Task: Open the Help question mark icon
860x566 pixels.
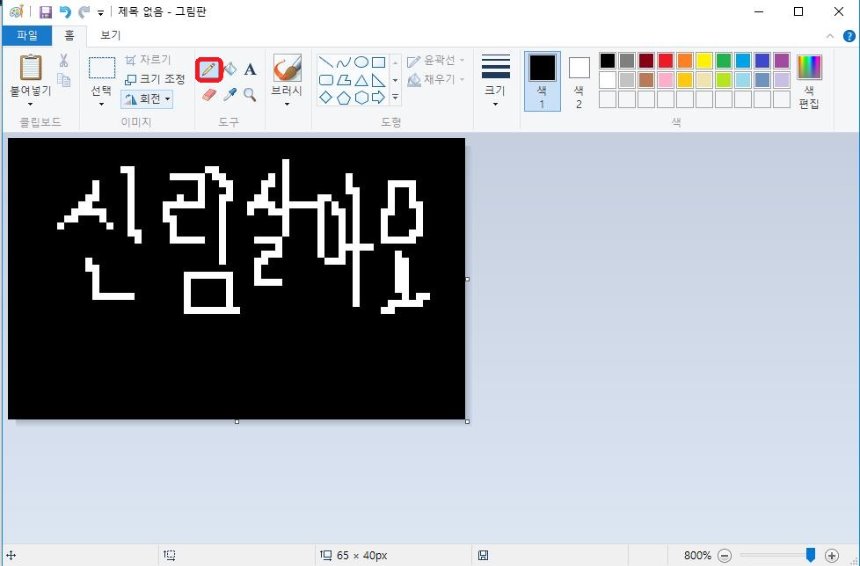Action: 848,36
